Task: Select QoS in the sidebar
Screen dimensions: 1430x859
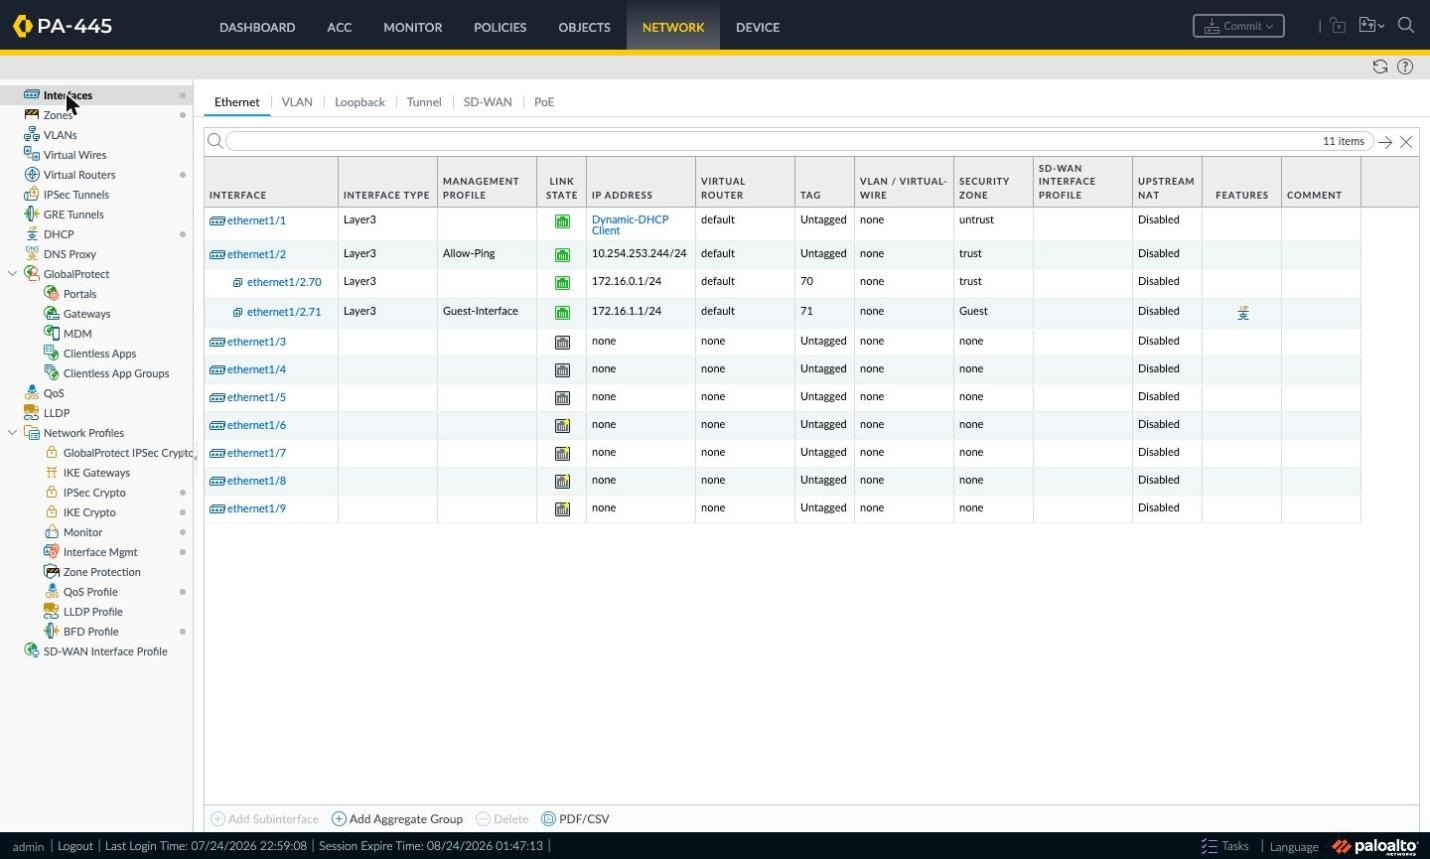Action: (x=53, y=393)
